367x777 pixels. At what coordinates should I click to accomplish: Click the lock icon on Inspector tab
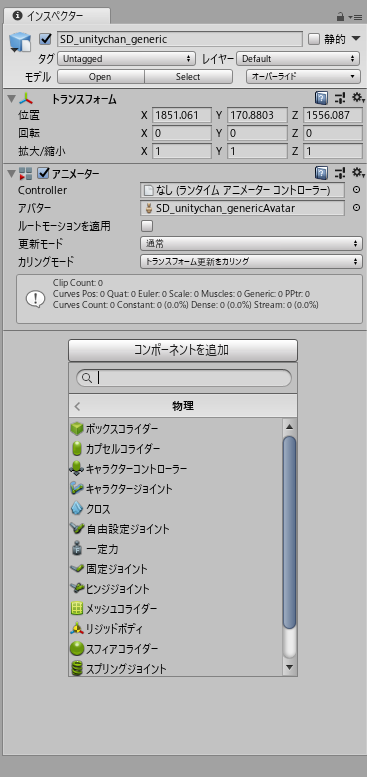[341, 17]
